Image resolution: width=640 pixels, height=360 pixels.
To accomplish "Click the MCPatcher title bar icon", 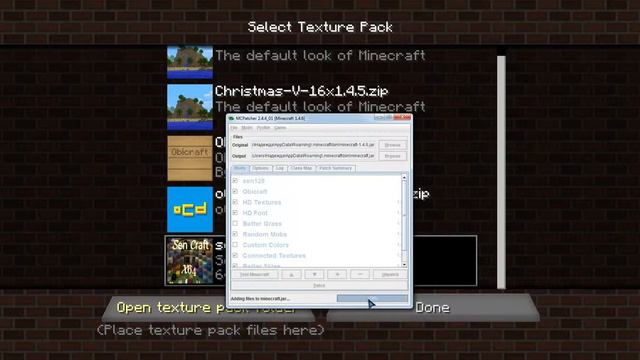I will pos(231,118).
